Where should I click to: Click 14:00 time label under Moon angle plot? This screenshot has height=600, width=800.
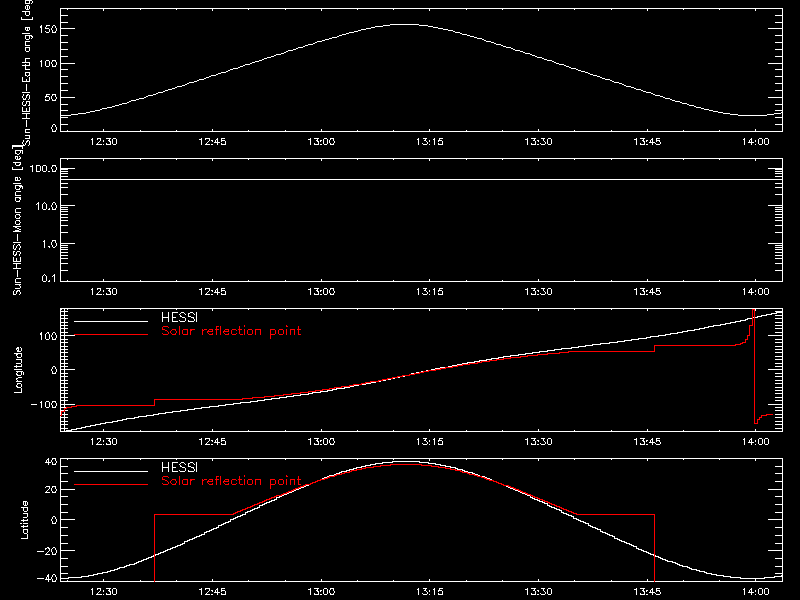[x=756, y=291]
